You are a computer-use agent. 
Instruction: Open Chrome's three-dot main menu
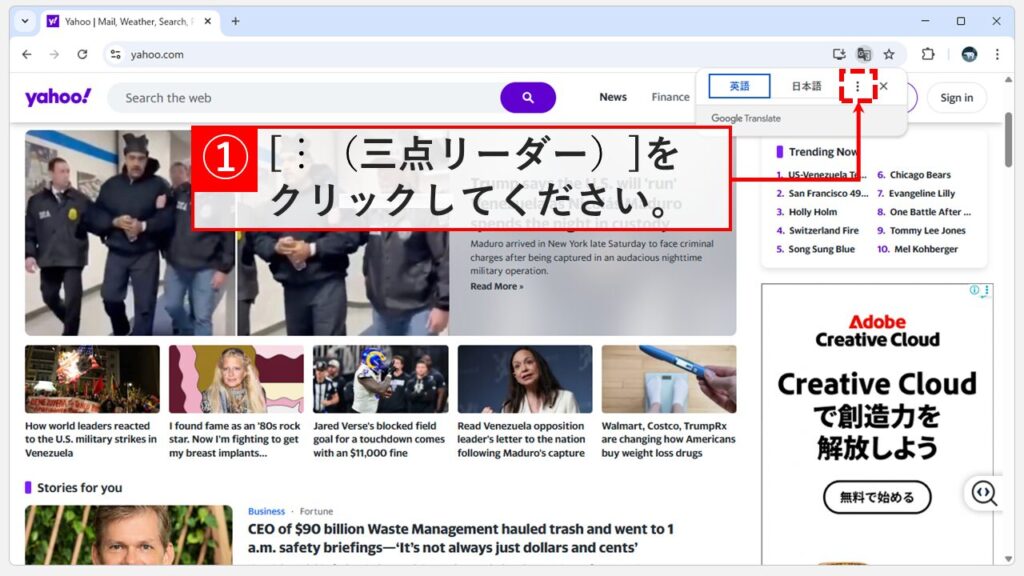(x=997, y=54)
